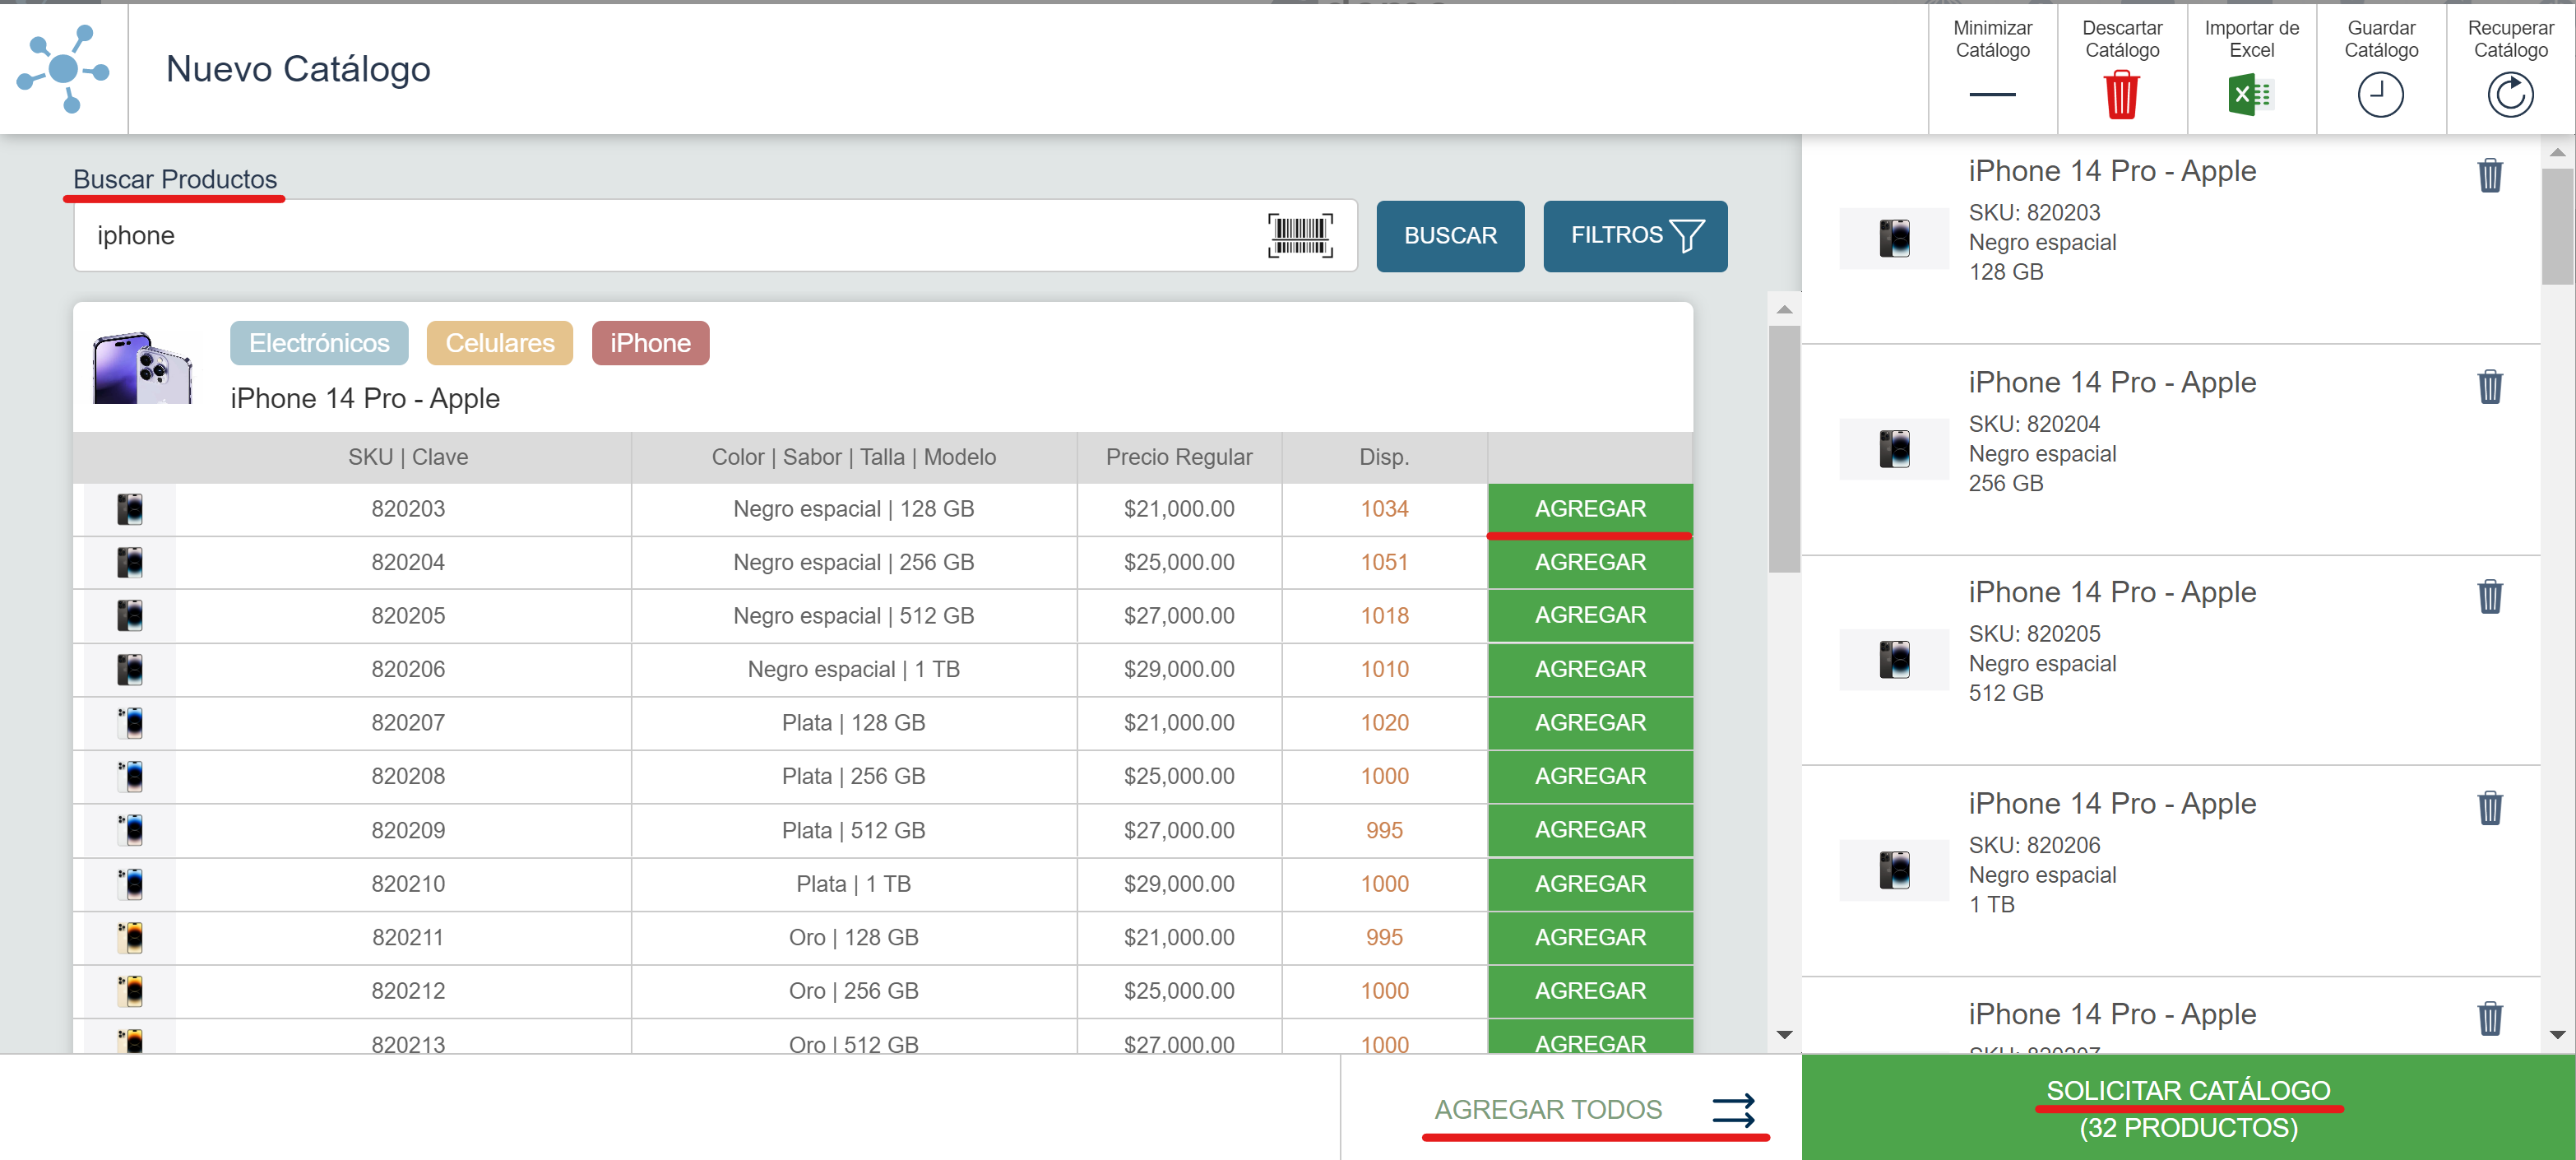Remove SKU 820205 using trash icon
This screenshot has height=1160, width=2576.
2489,596
